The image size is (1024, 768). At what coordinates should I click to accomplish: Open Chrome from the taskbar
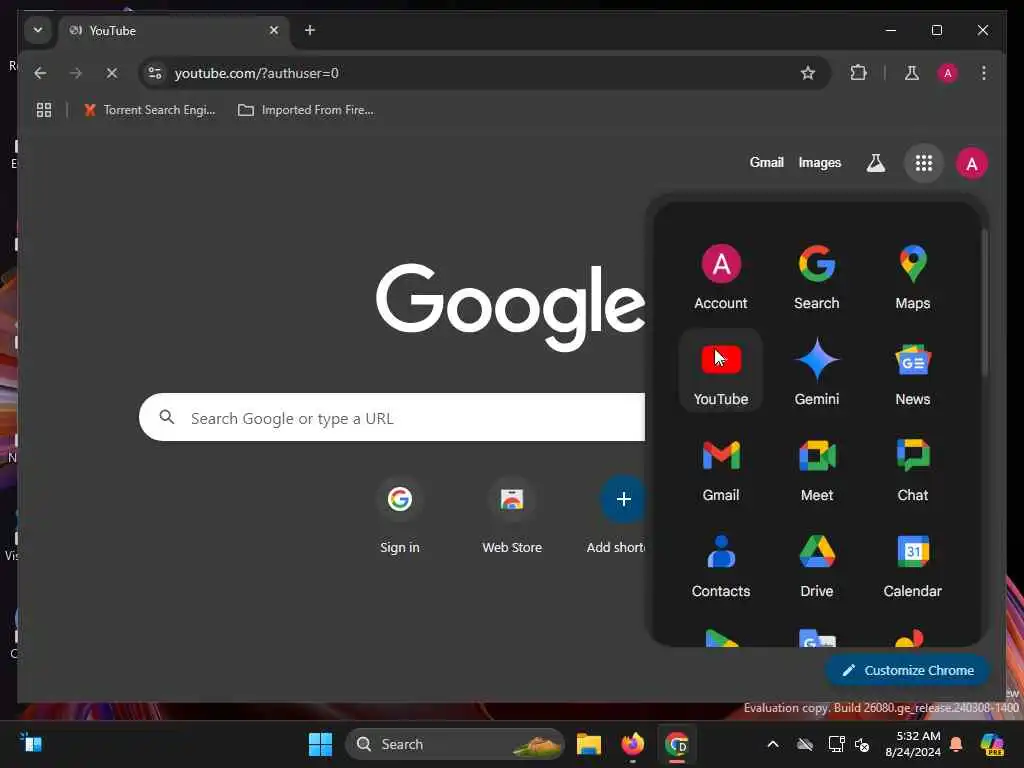(677, 744)
